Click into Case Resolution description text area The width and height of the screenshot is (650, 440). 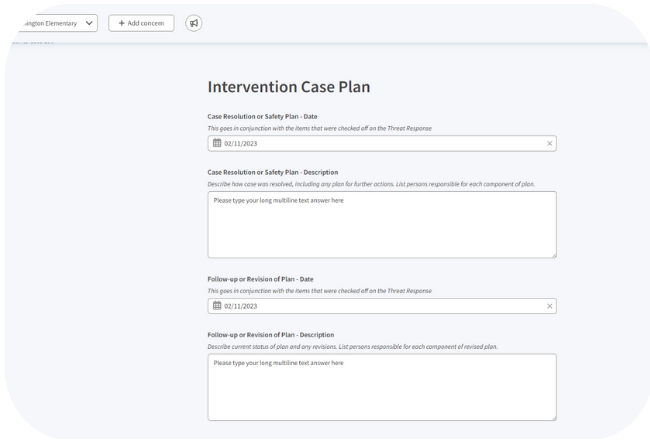coord(381,225)
